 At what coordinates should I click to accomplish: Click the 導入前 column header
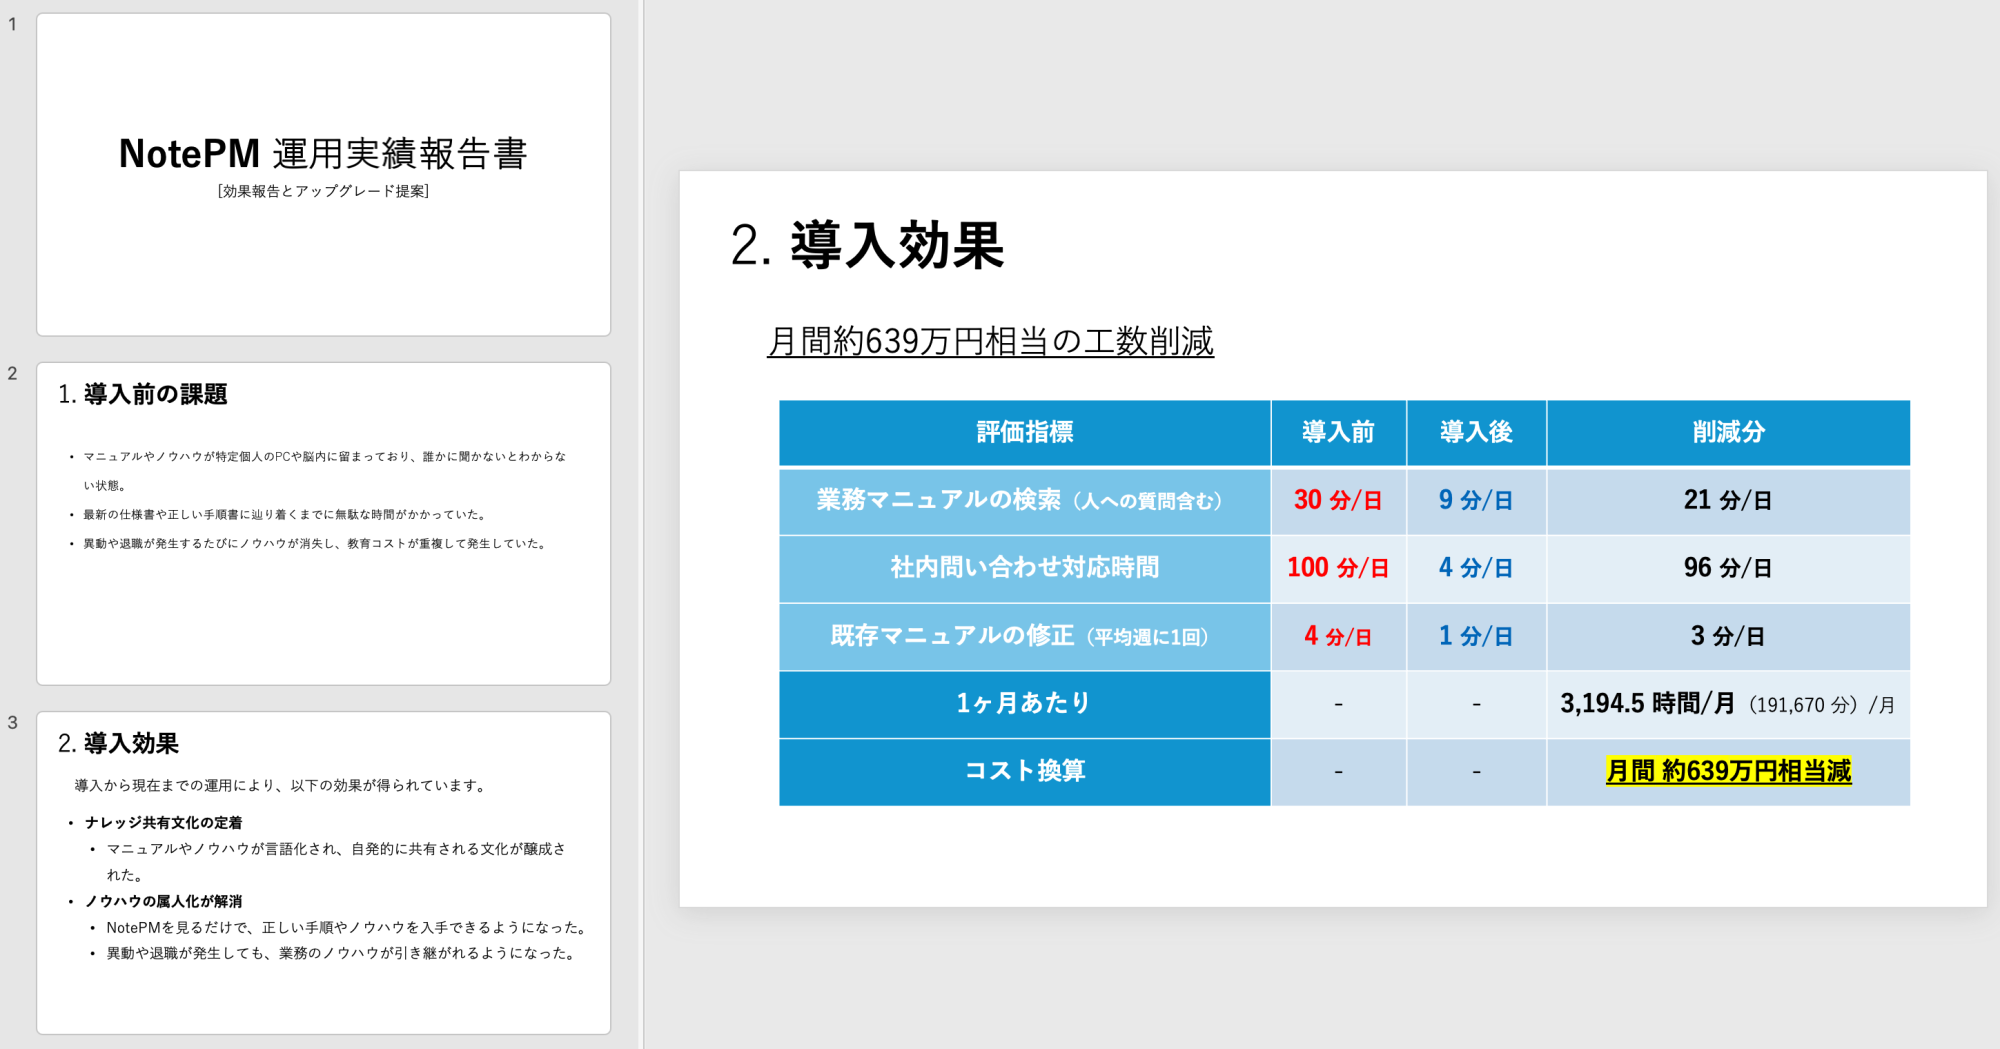point(1338,432)
